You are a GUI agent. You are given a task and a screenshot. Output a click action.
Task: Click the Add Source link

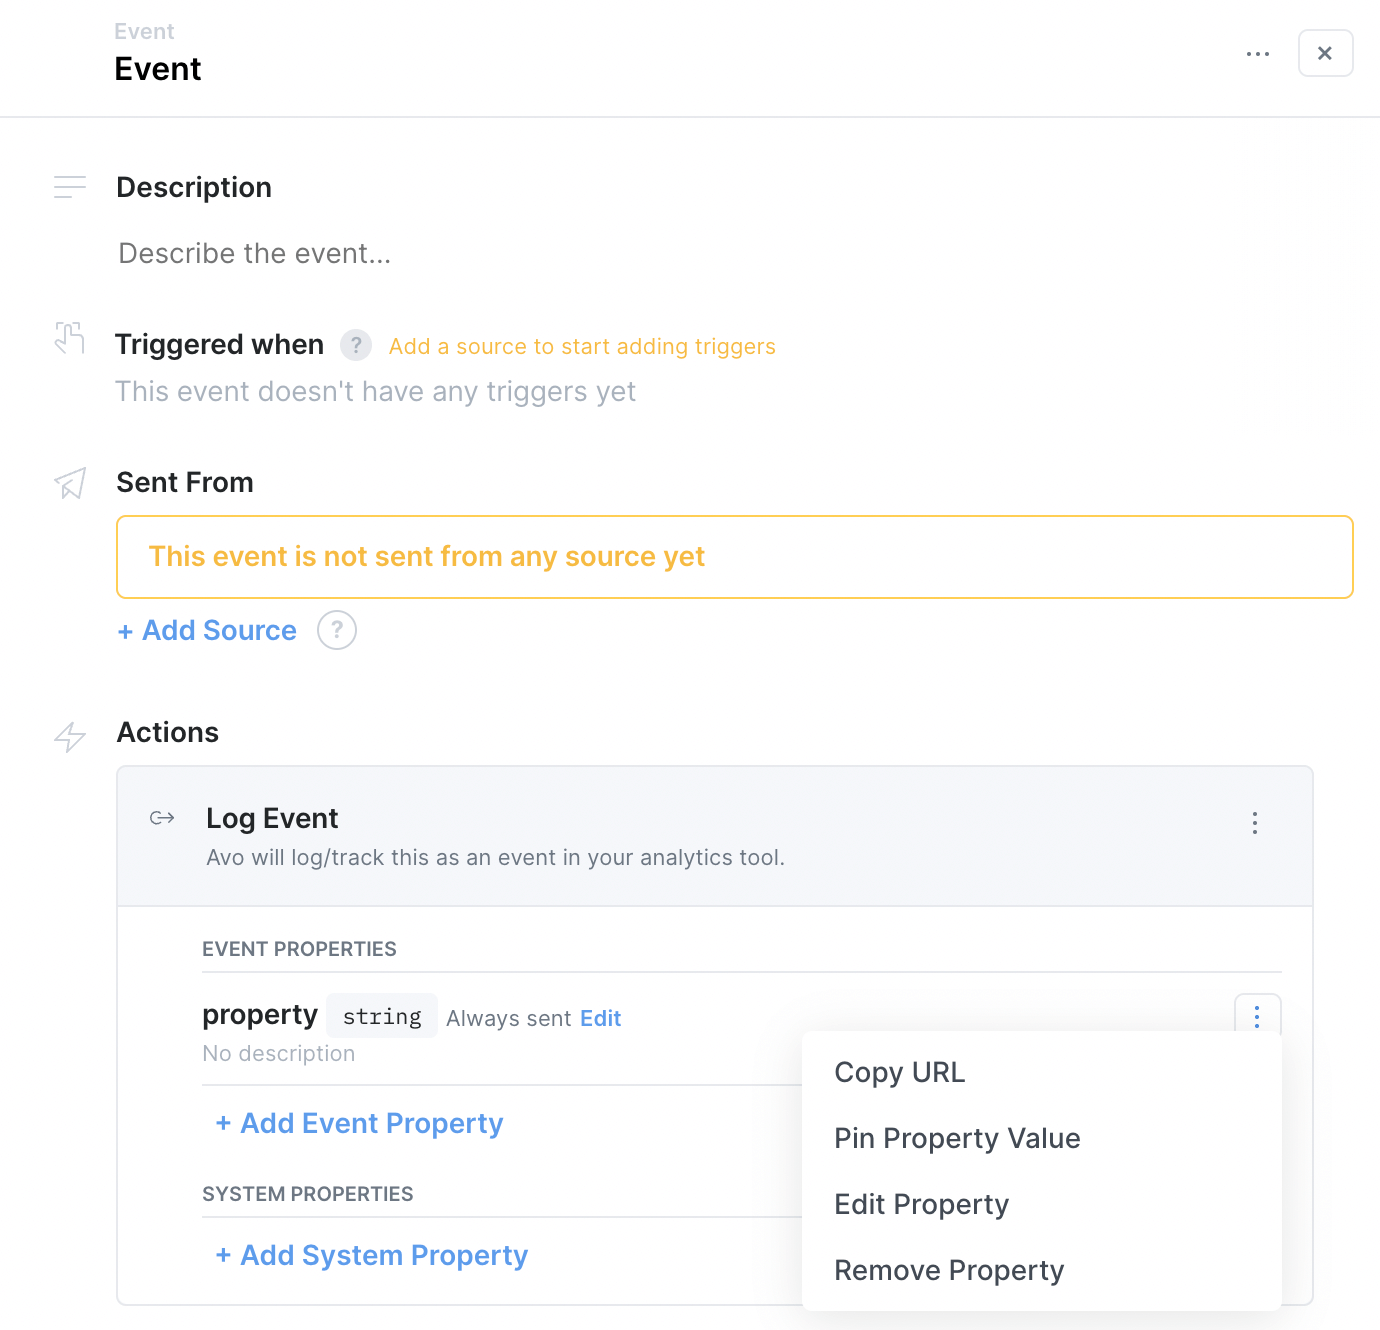coord(207,630)
